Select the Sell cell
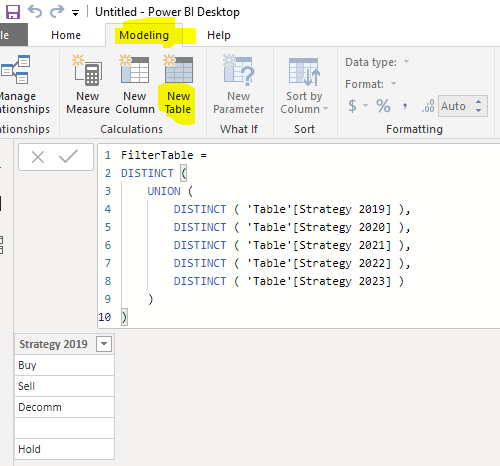Viewport: 500px width, 466px height. click(64, 386)
